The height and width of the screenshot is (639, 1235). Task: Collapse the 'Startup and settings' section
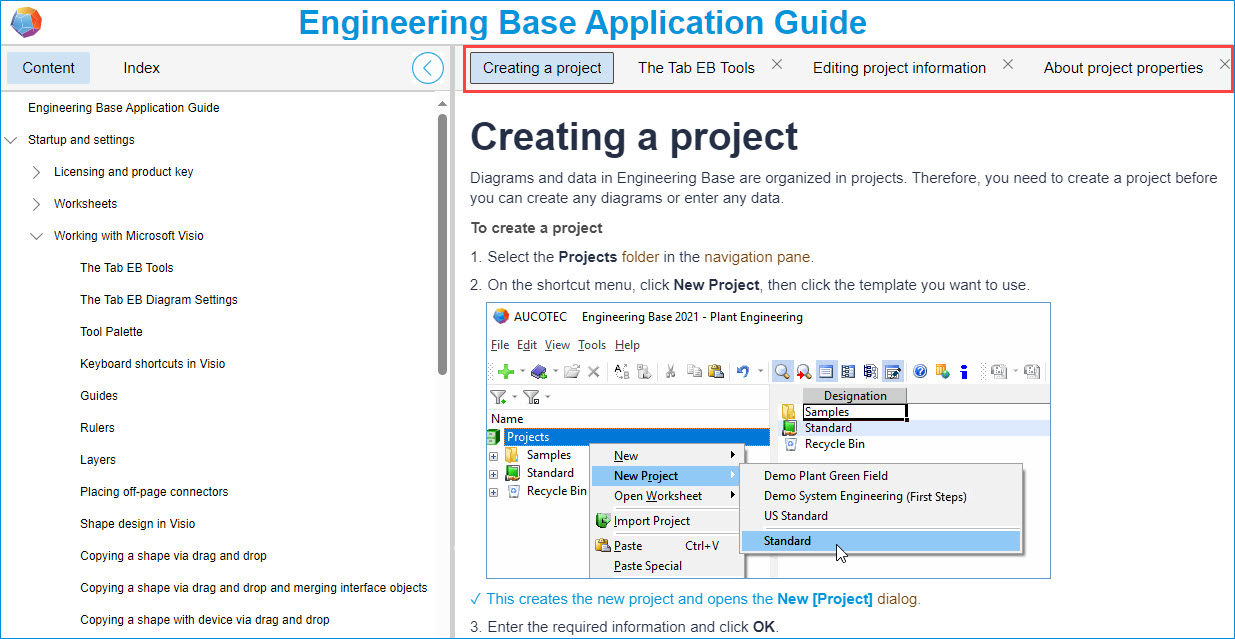click(11, 140)
